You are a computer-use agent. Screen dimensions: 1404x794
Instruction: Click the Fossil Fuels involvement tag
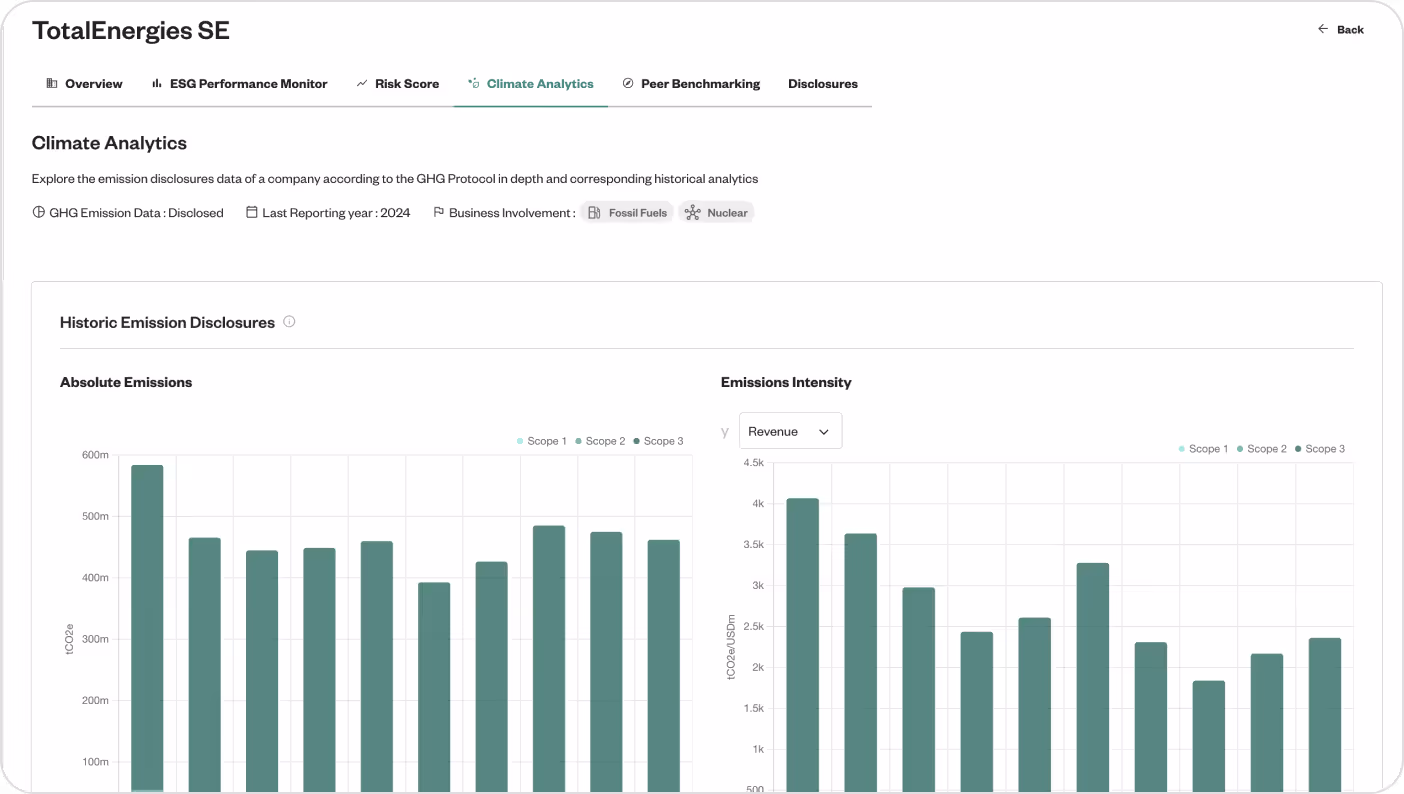coord(626,212)
